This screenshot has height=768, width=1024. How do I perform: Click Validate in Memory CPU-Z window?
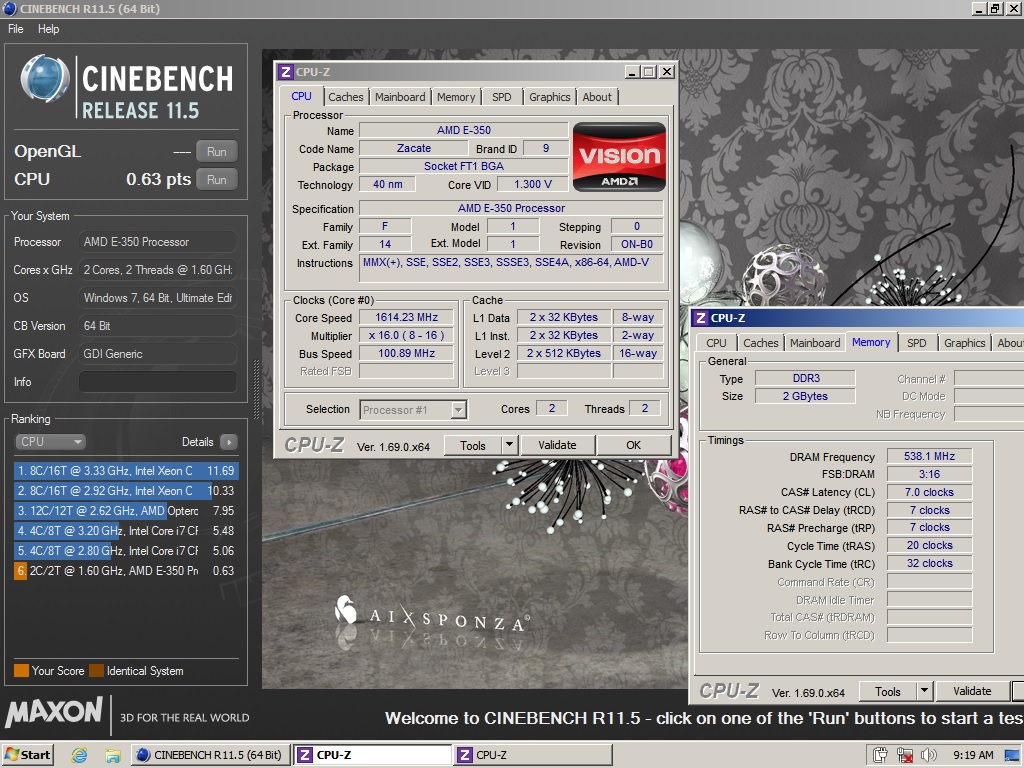972,692
